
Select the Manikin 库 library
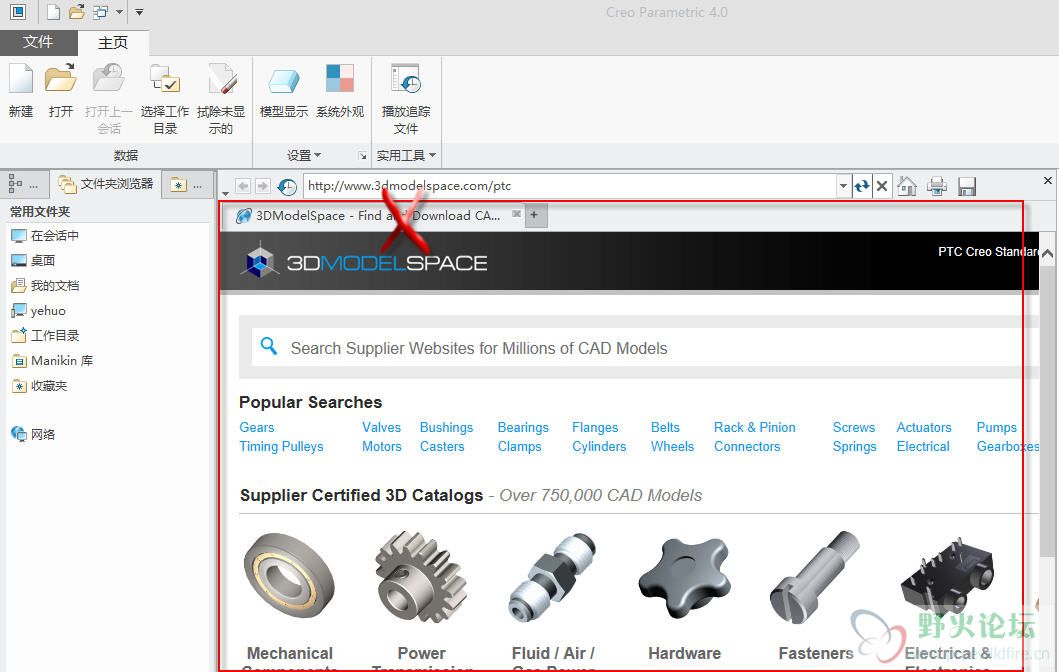point(53,361)
